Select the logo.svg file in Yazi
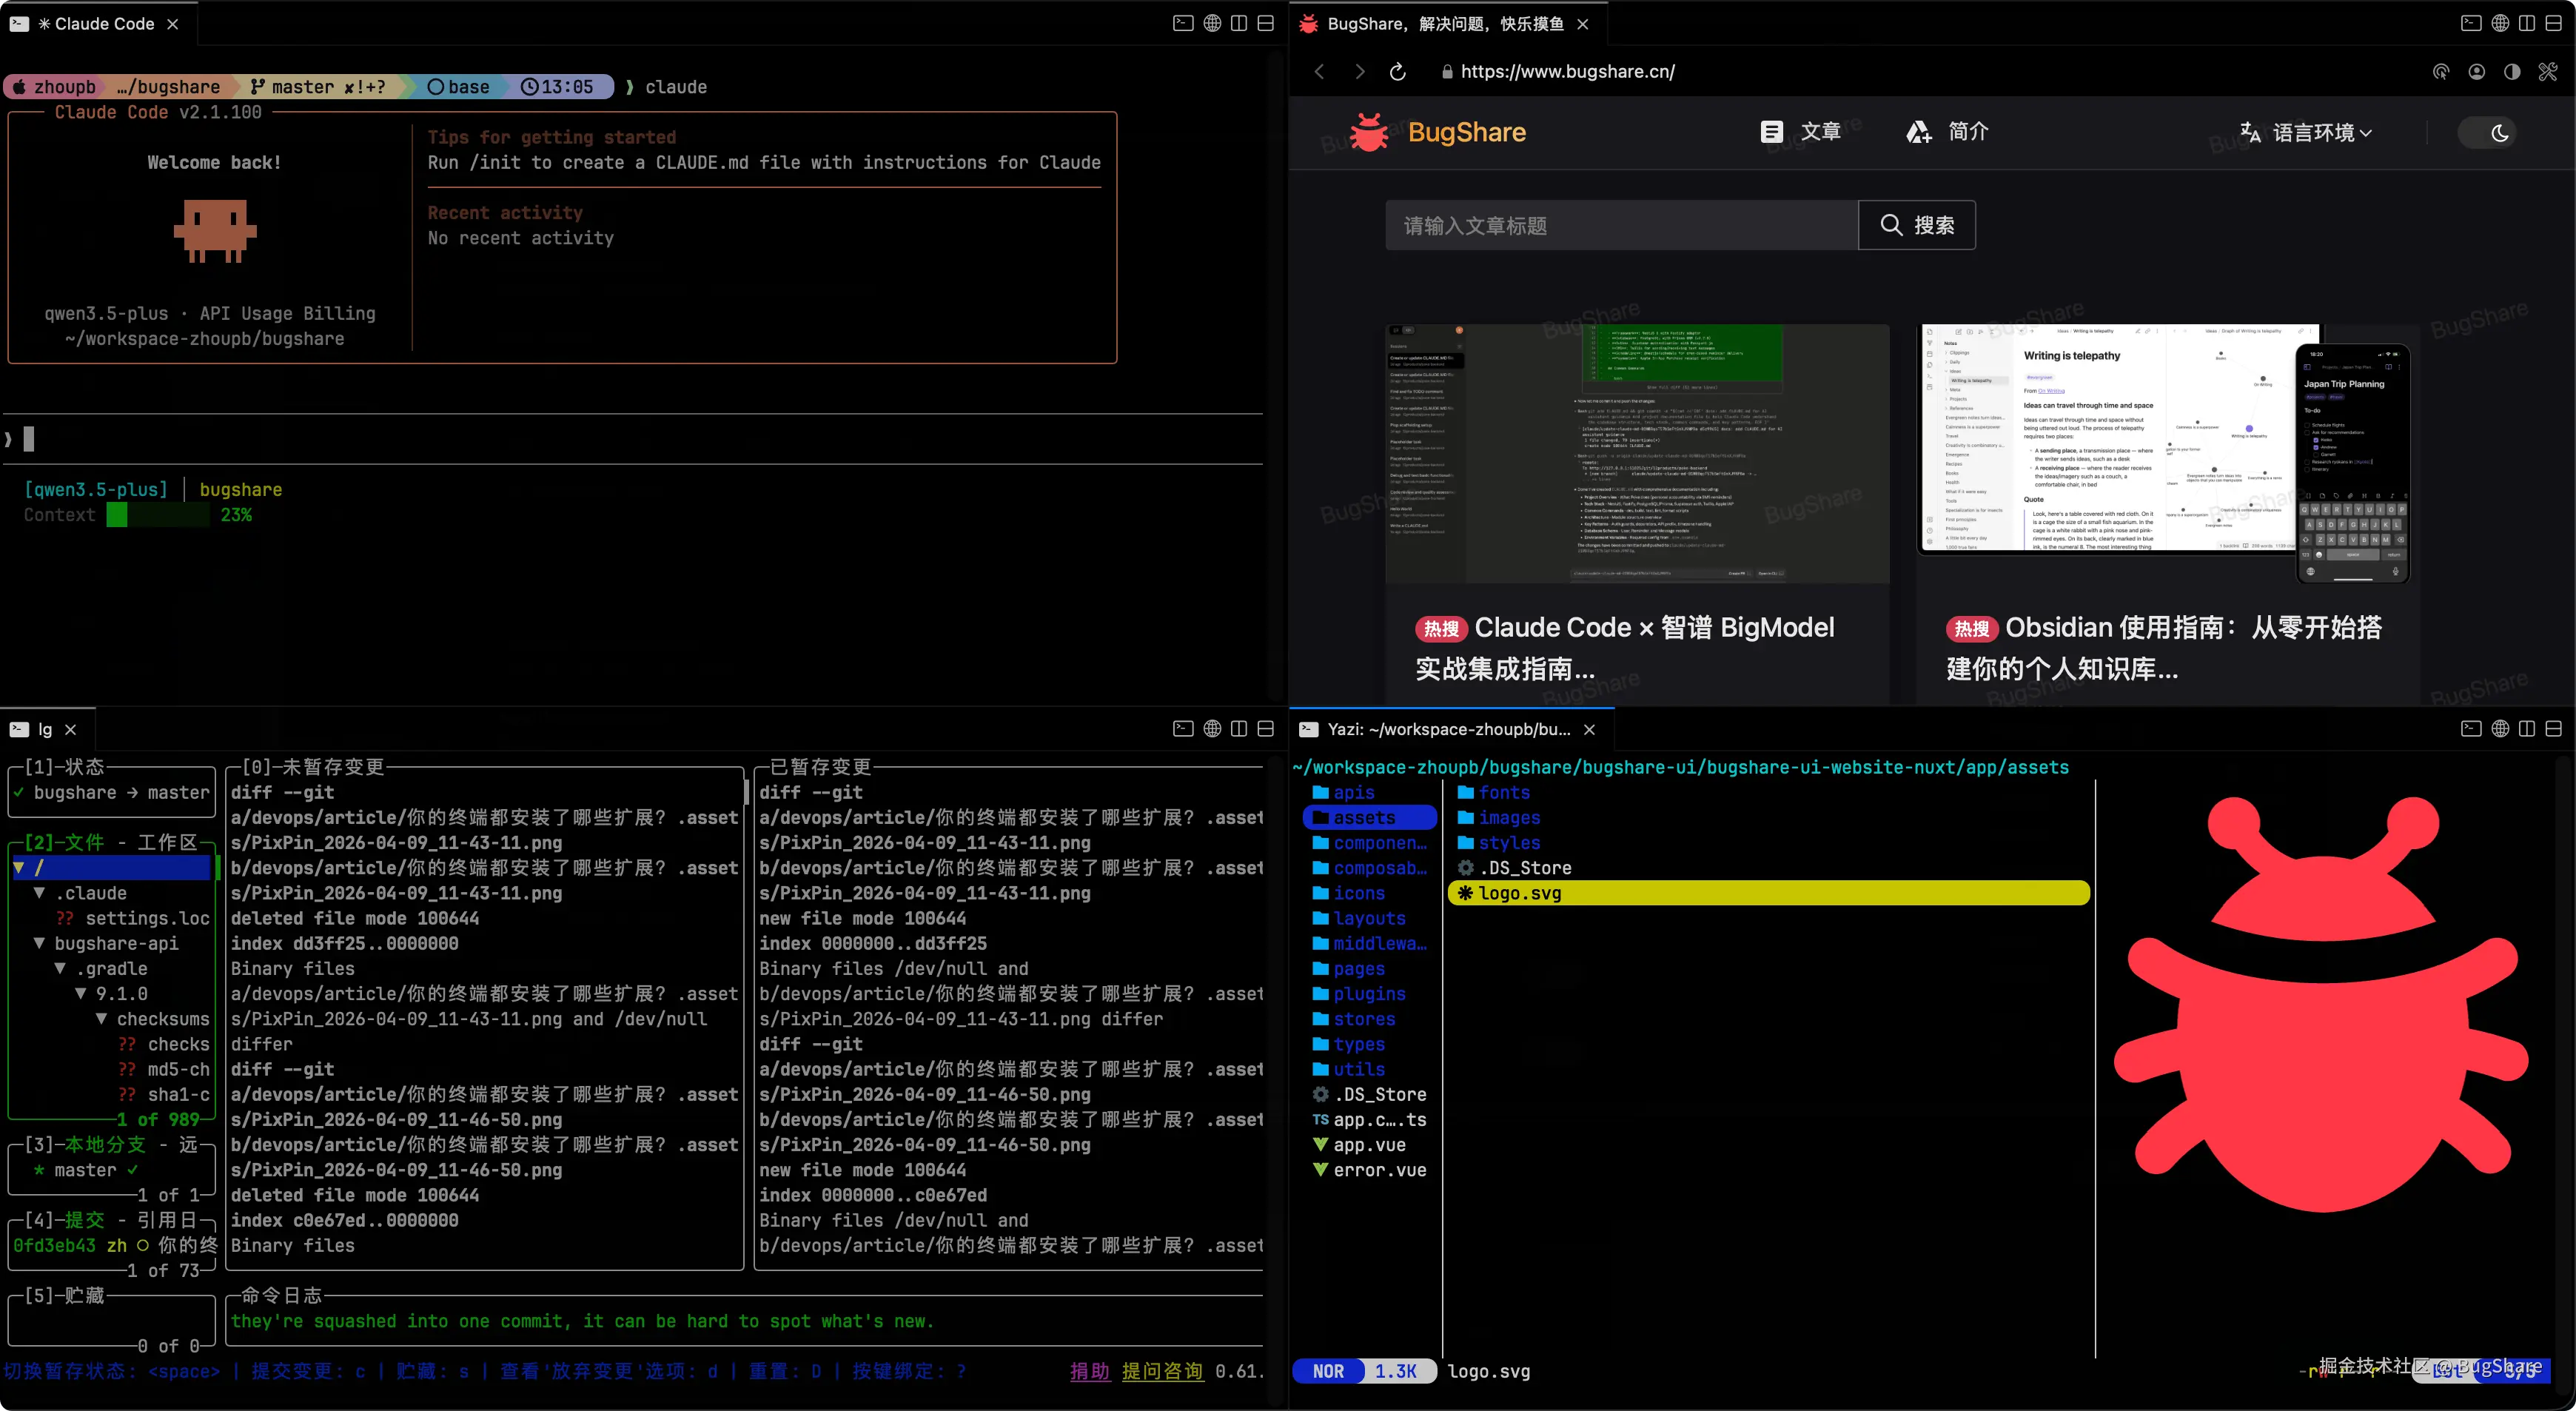 tap(1520, 893)
